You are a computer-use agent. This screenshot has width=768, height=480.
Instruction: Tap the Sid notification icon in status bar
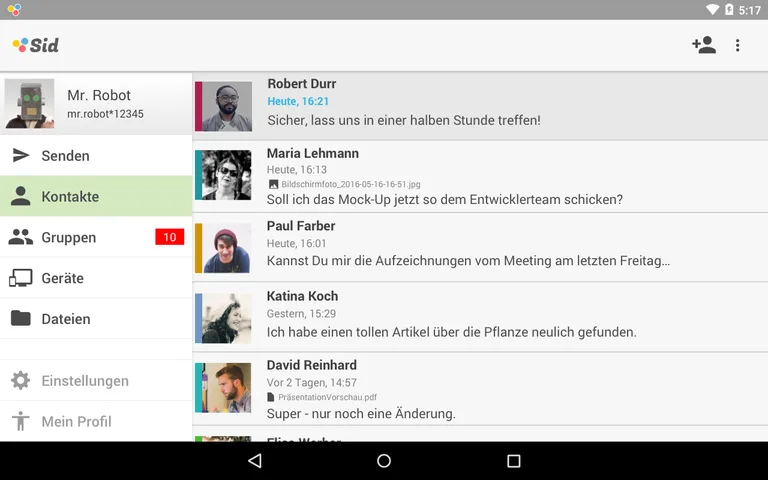coord(14,9)
